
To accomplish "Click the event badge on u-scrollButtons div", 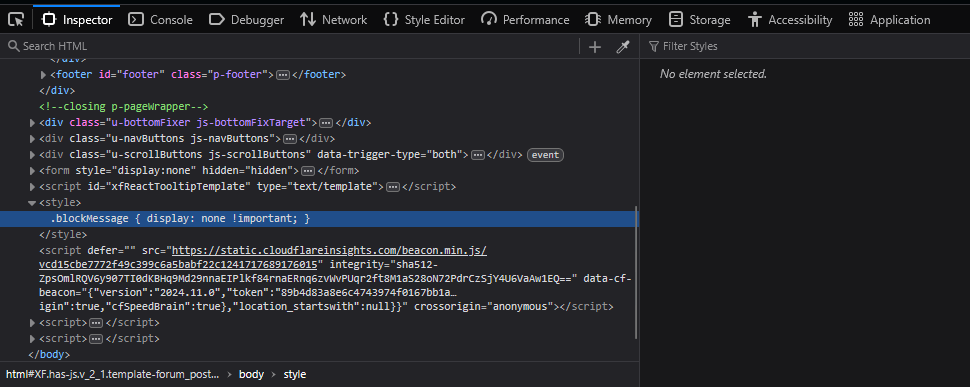I will coord(545,155).
